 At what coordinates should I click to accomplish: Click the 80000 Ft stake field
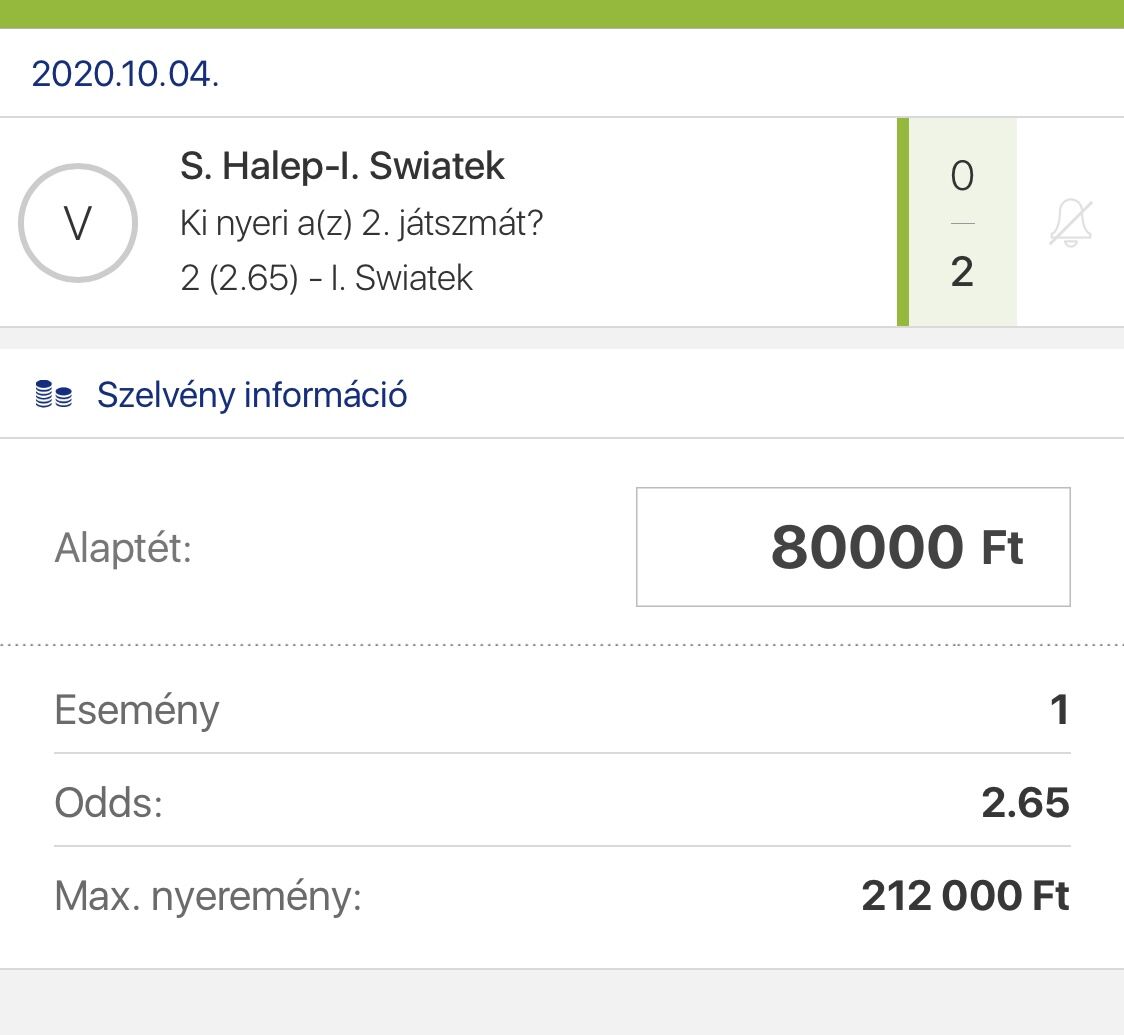(853, 547)
